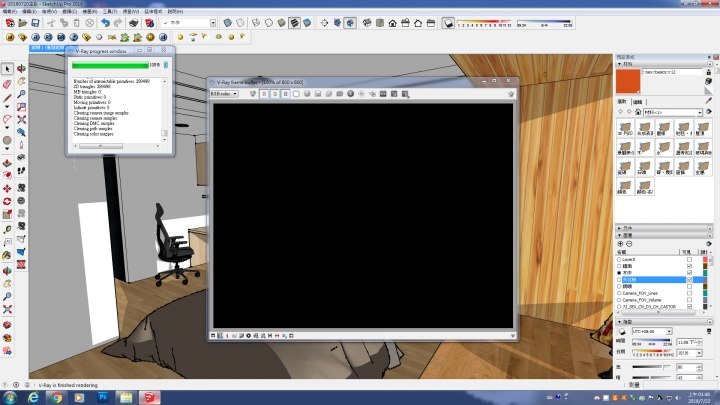Collapse the Shadows panel section
Image resolution: width=720 pixels, height=405 pixels.
point(619,322)
